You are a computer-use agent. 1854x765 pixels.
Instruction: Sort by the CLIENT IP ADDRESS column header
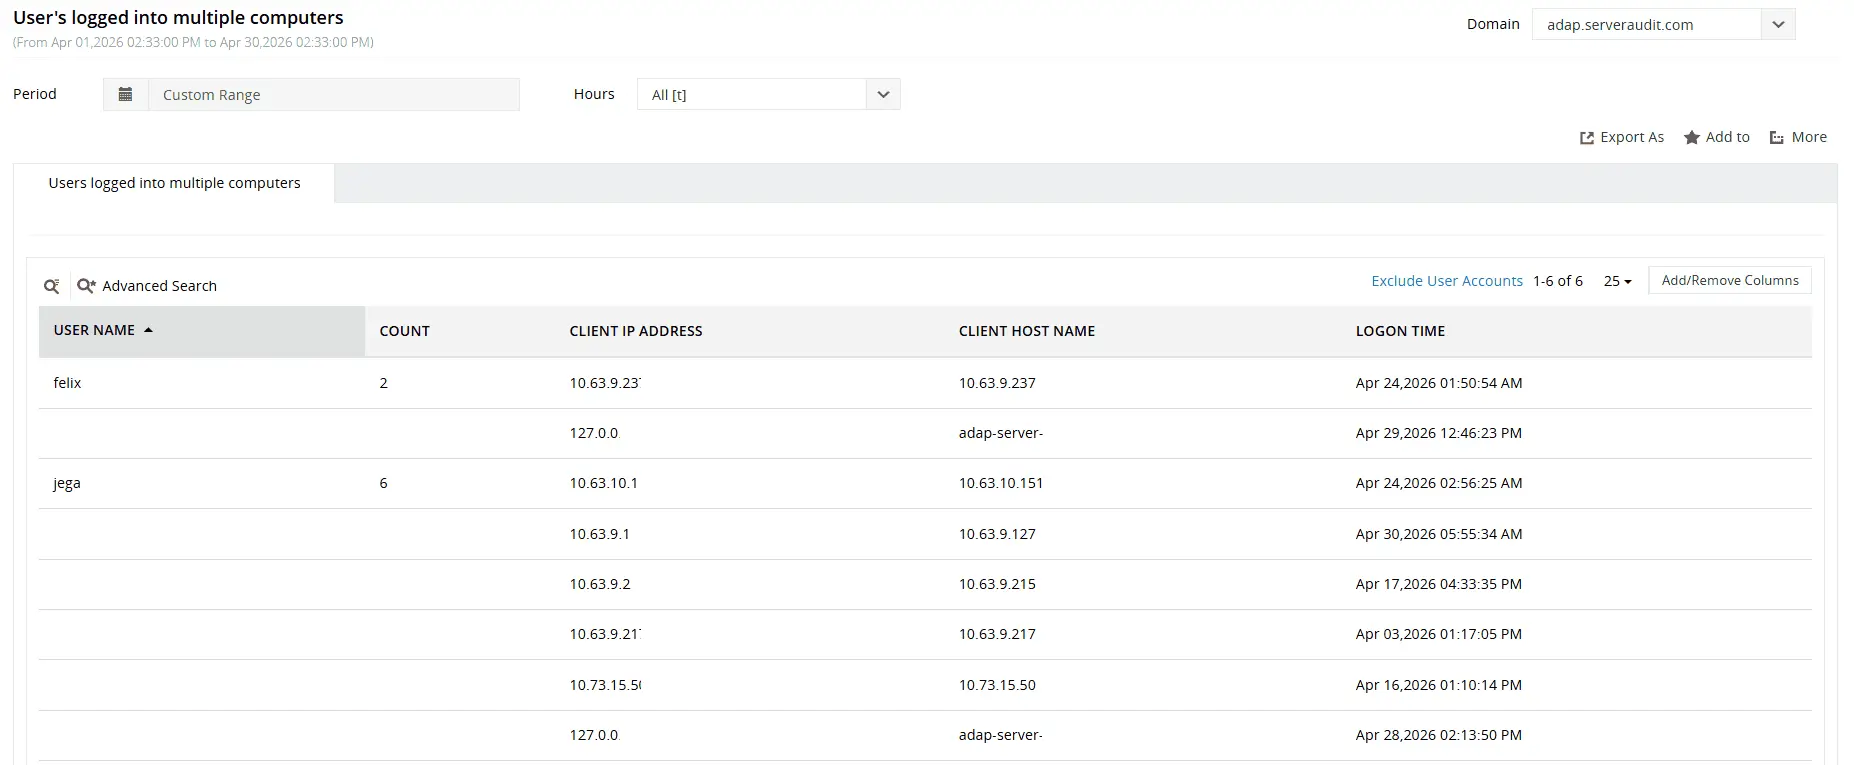[636, 331]
